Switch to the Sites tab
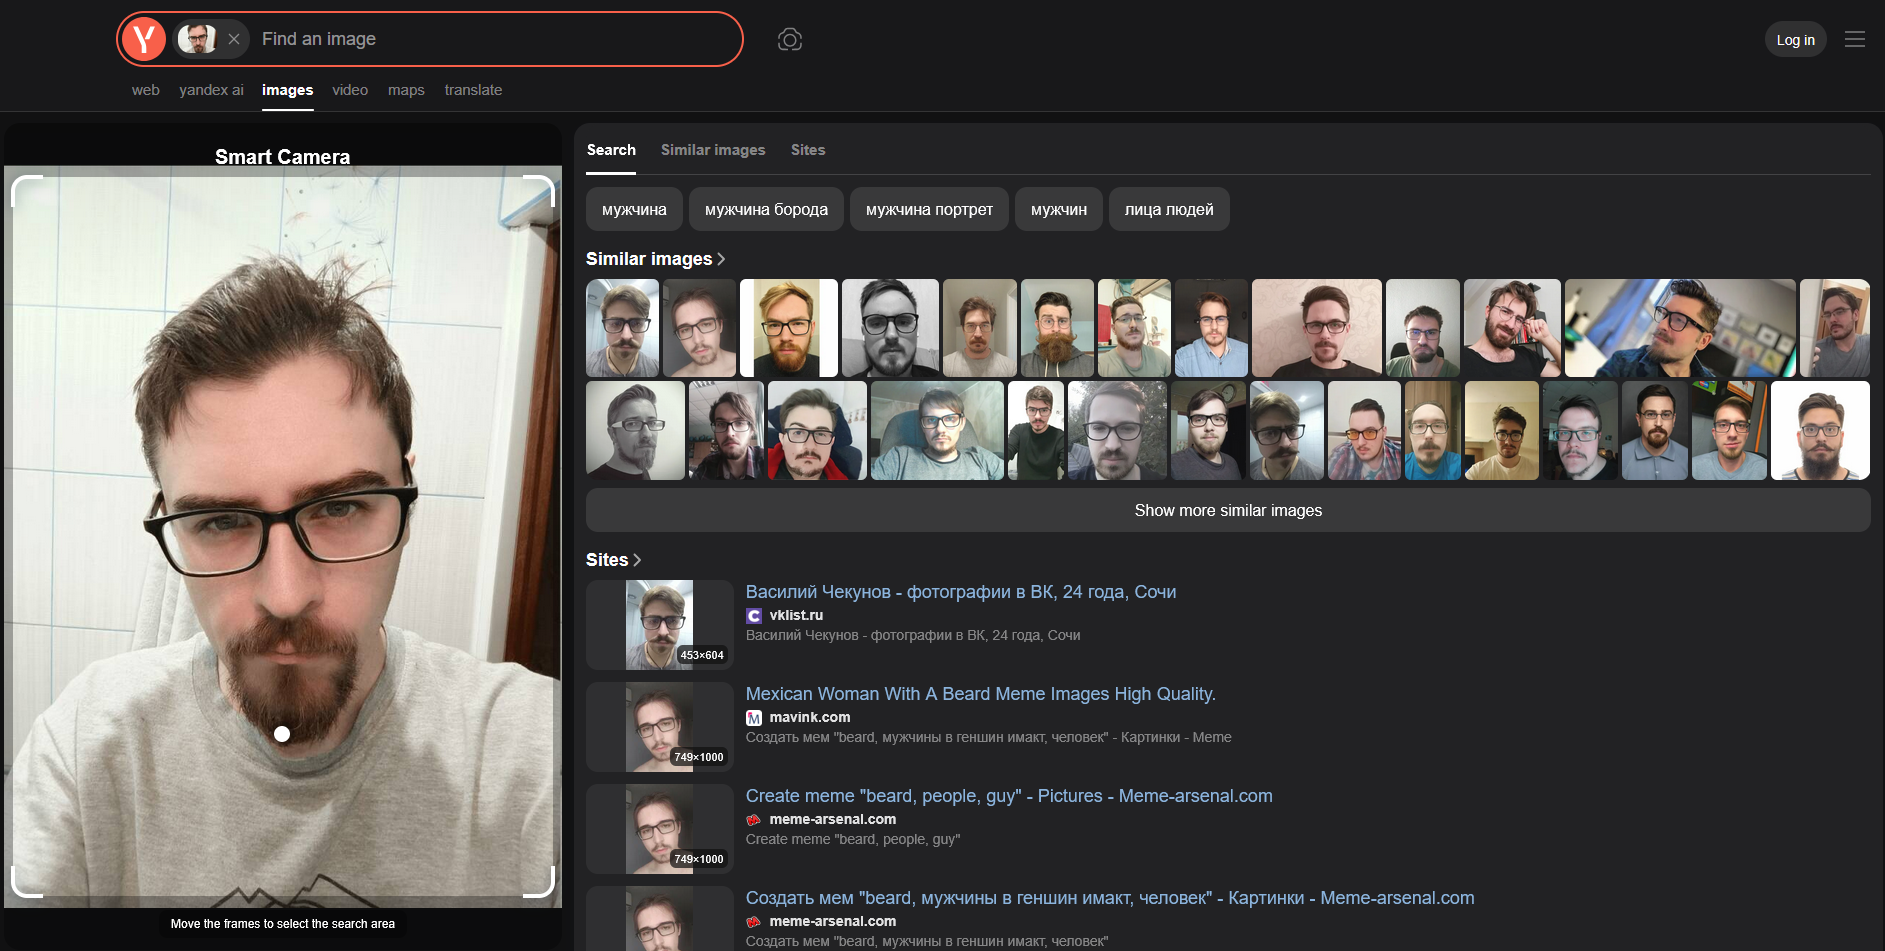The image size is (1885, 951). tap(808, 150)
